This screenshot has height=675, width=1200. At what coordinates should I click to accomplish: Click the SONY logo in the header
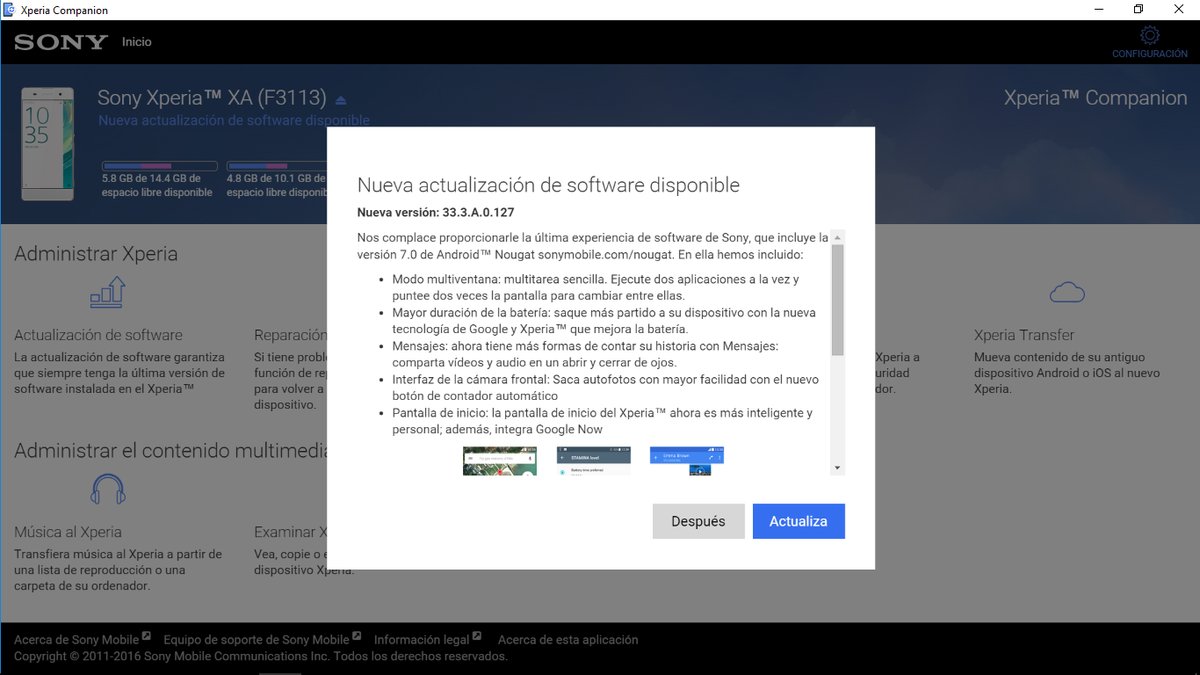[x=61, y=42]
